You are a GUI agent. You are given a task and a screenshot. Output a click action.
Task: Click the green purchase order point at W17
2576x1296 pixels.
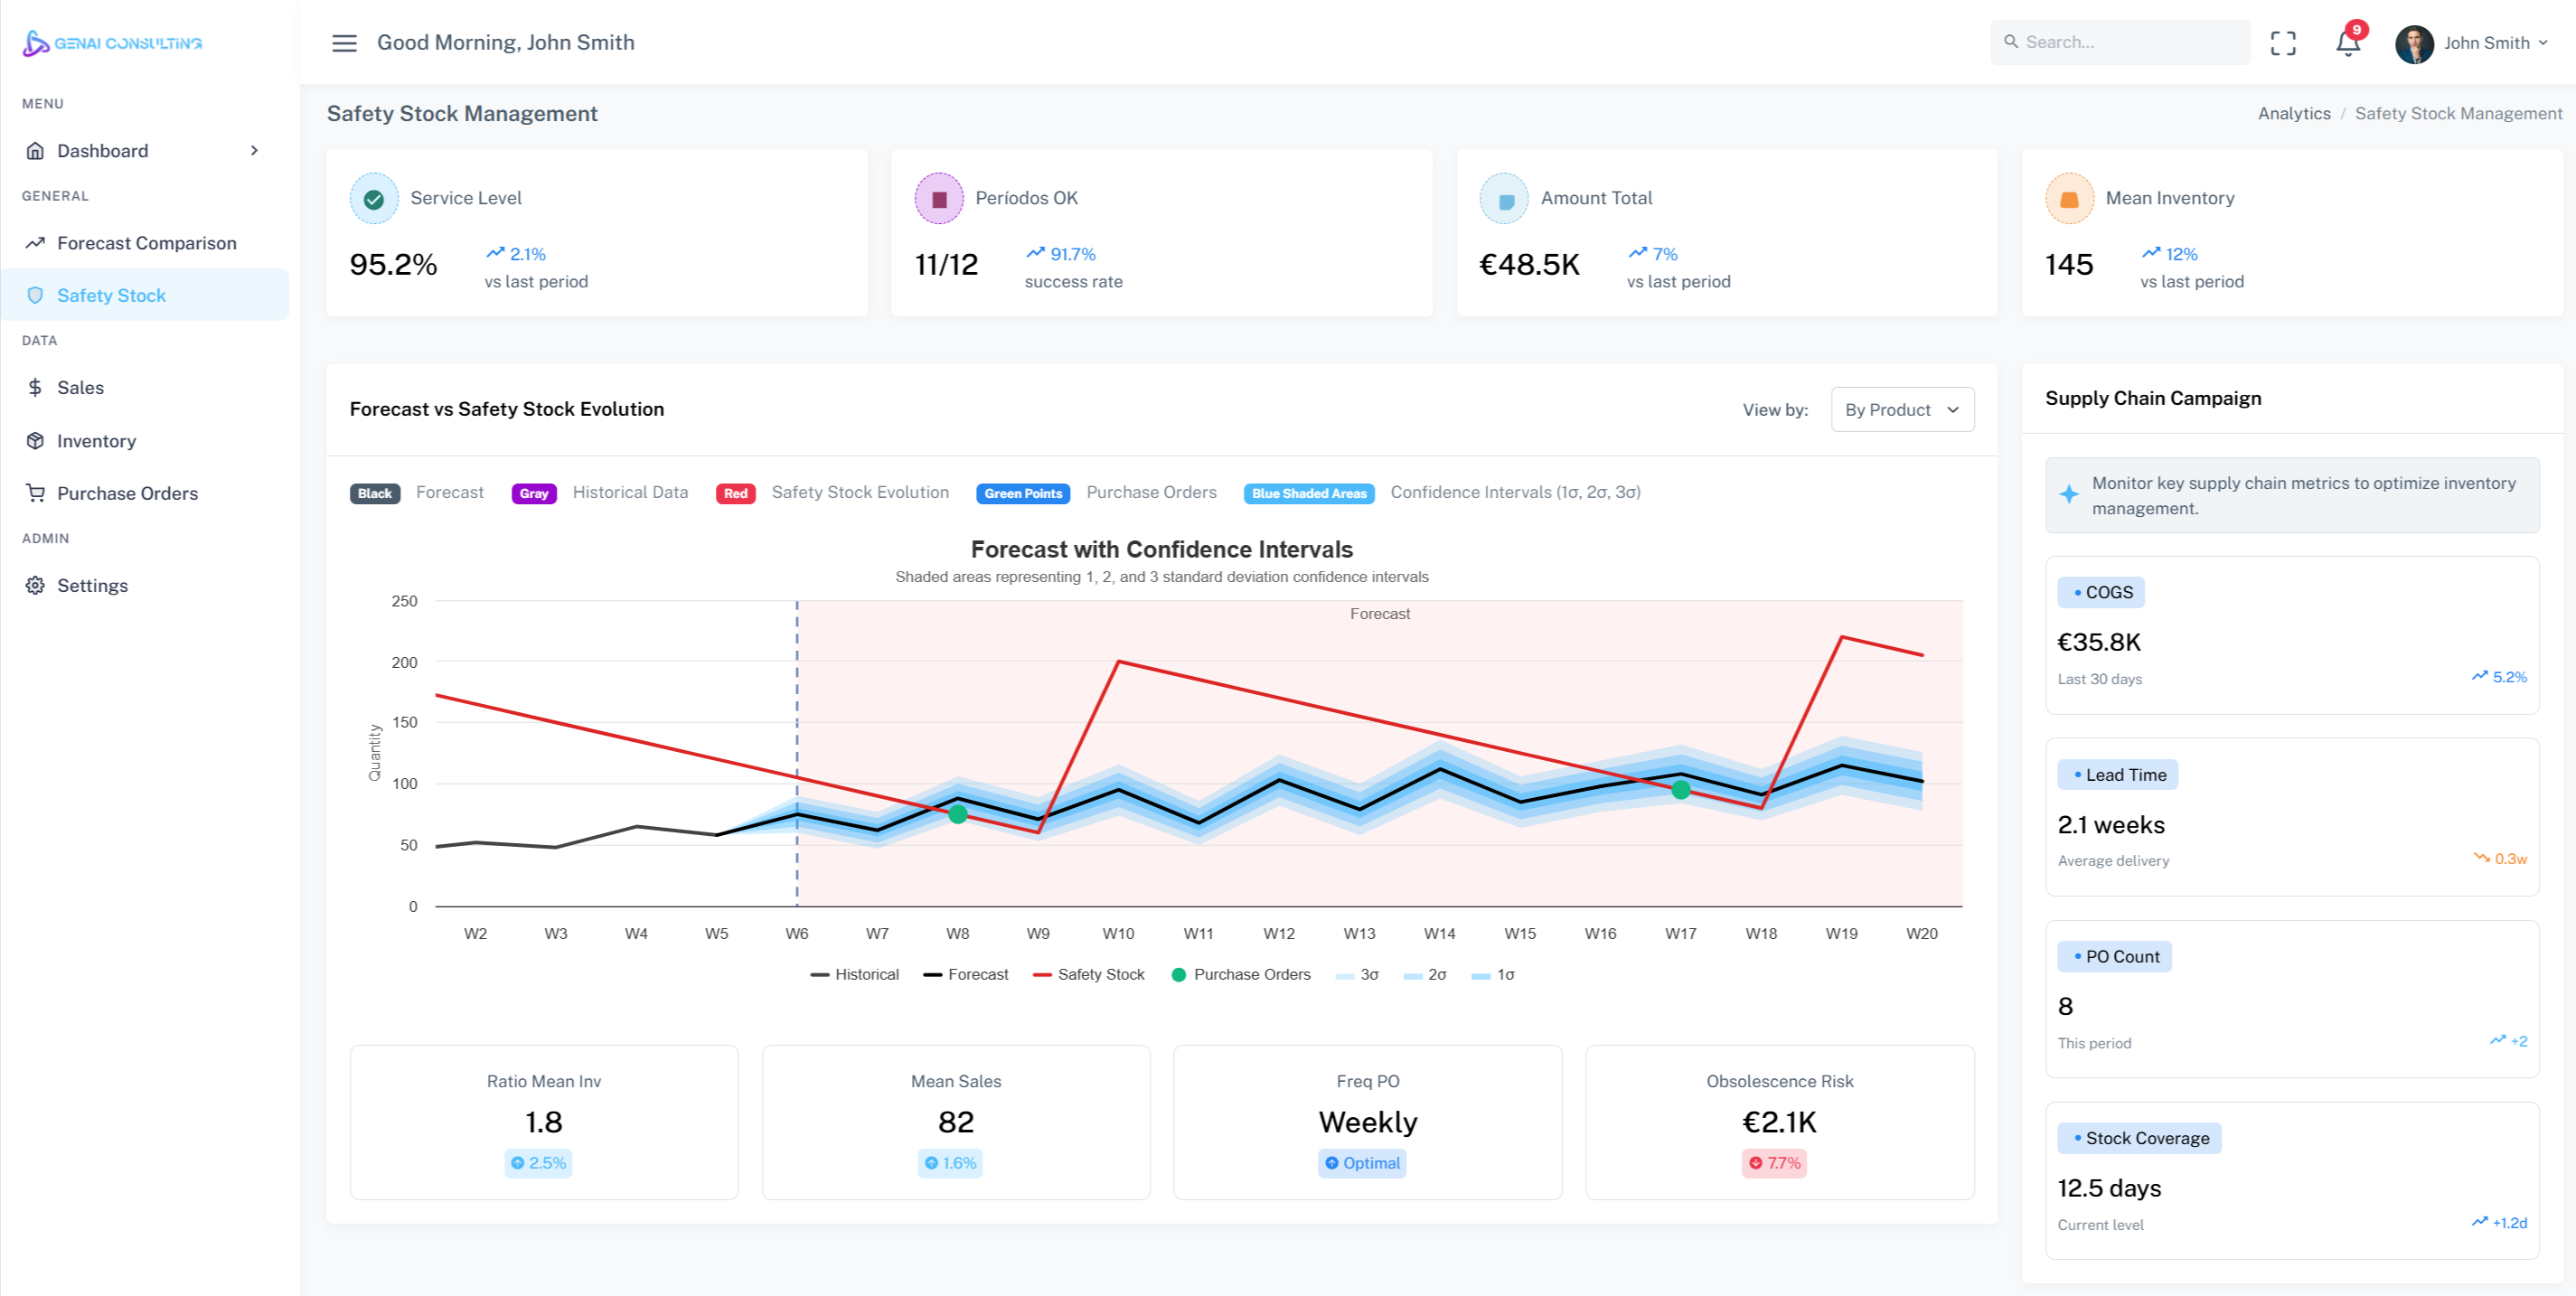1681,790
